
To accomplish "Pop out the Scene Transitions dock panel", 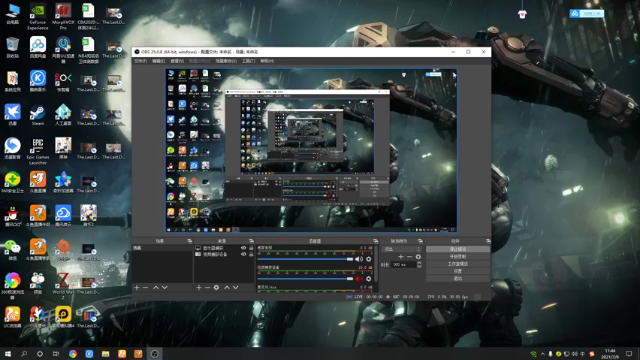I will click(420, 241).
